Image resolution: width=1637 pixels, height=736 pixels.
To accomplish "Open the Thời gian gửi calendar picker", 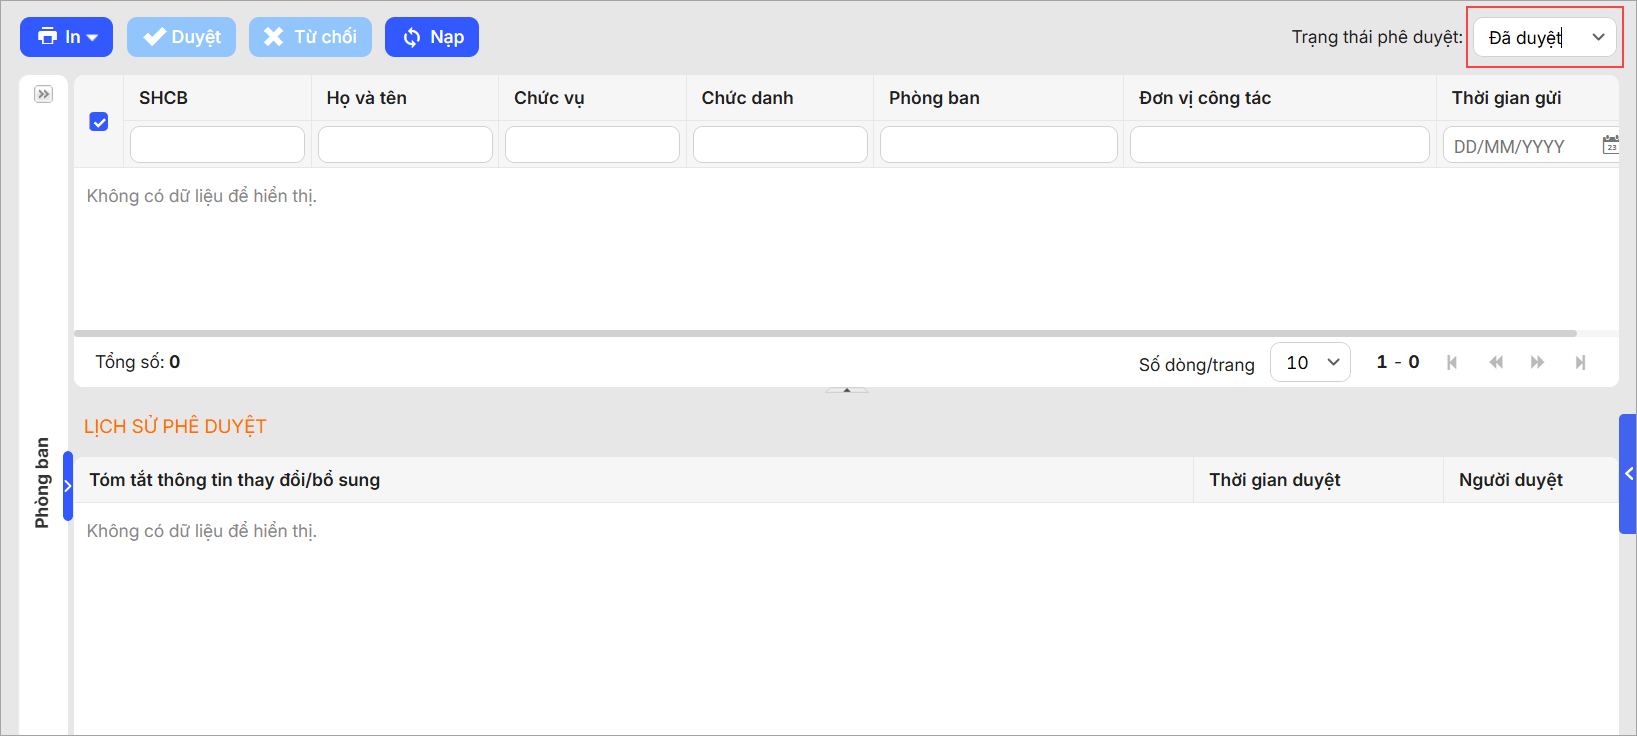I will 1610,145.
